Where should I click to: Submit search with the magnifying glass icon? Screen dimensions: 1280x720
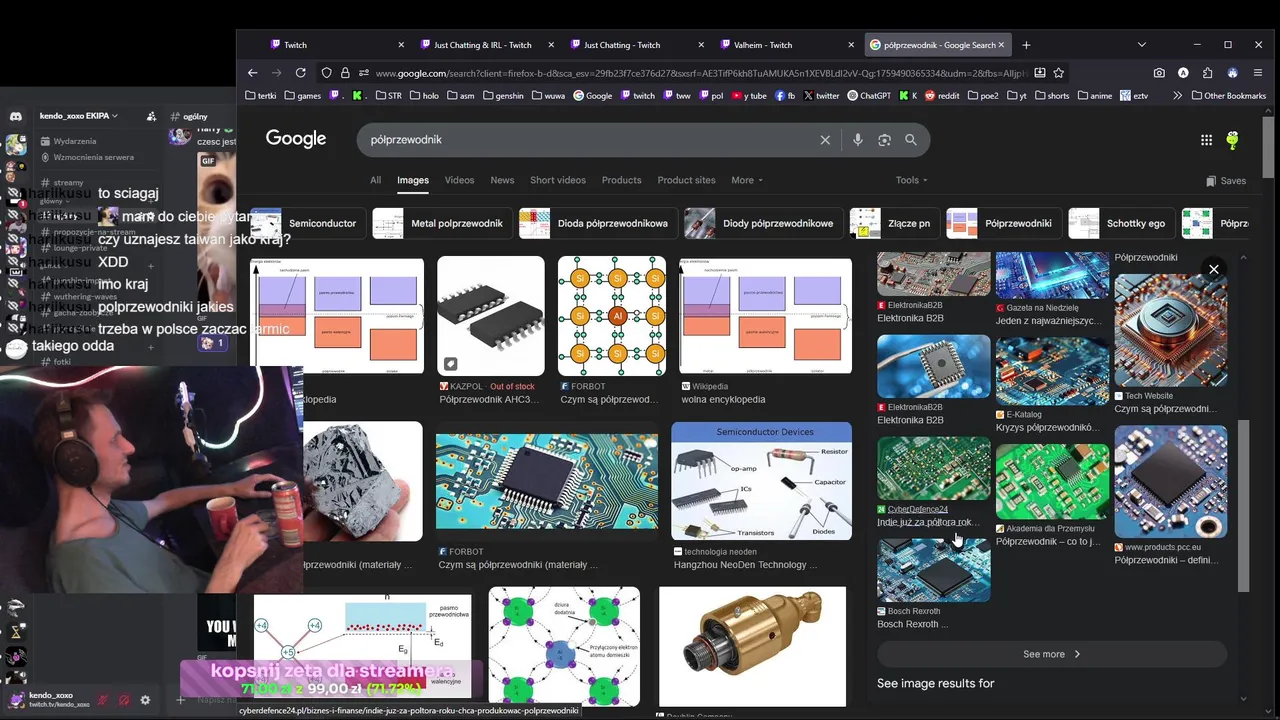911,140
